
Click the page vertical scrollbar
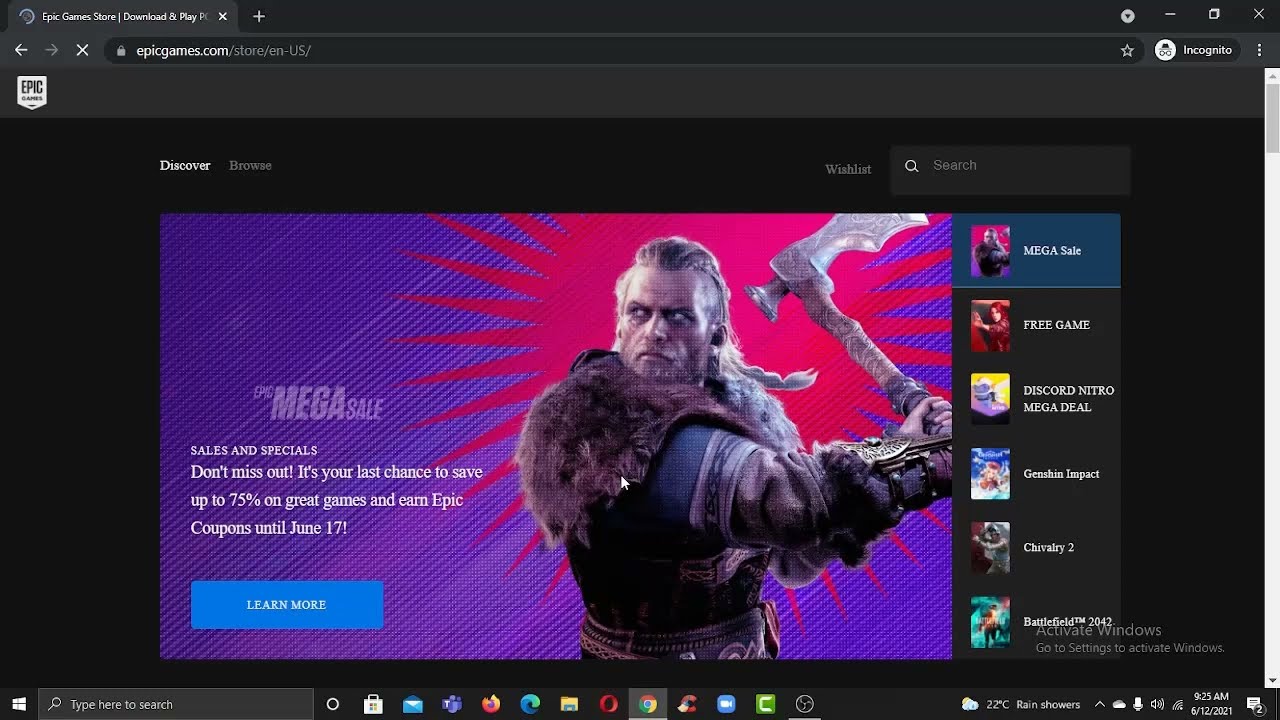(x=1272, y=118)
